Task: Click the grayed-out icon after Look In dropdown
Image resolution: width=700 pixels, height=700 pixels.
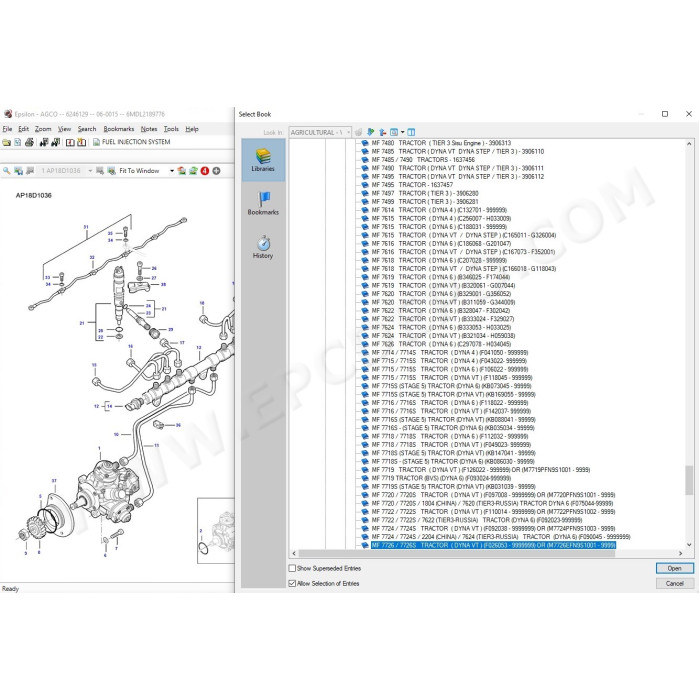Action: coord(358,133)
